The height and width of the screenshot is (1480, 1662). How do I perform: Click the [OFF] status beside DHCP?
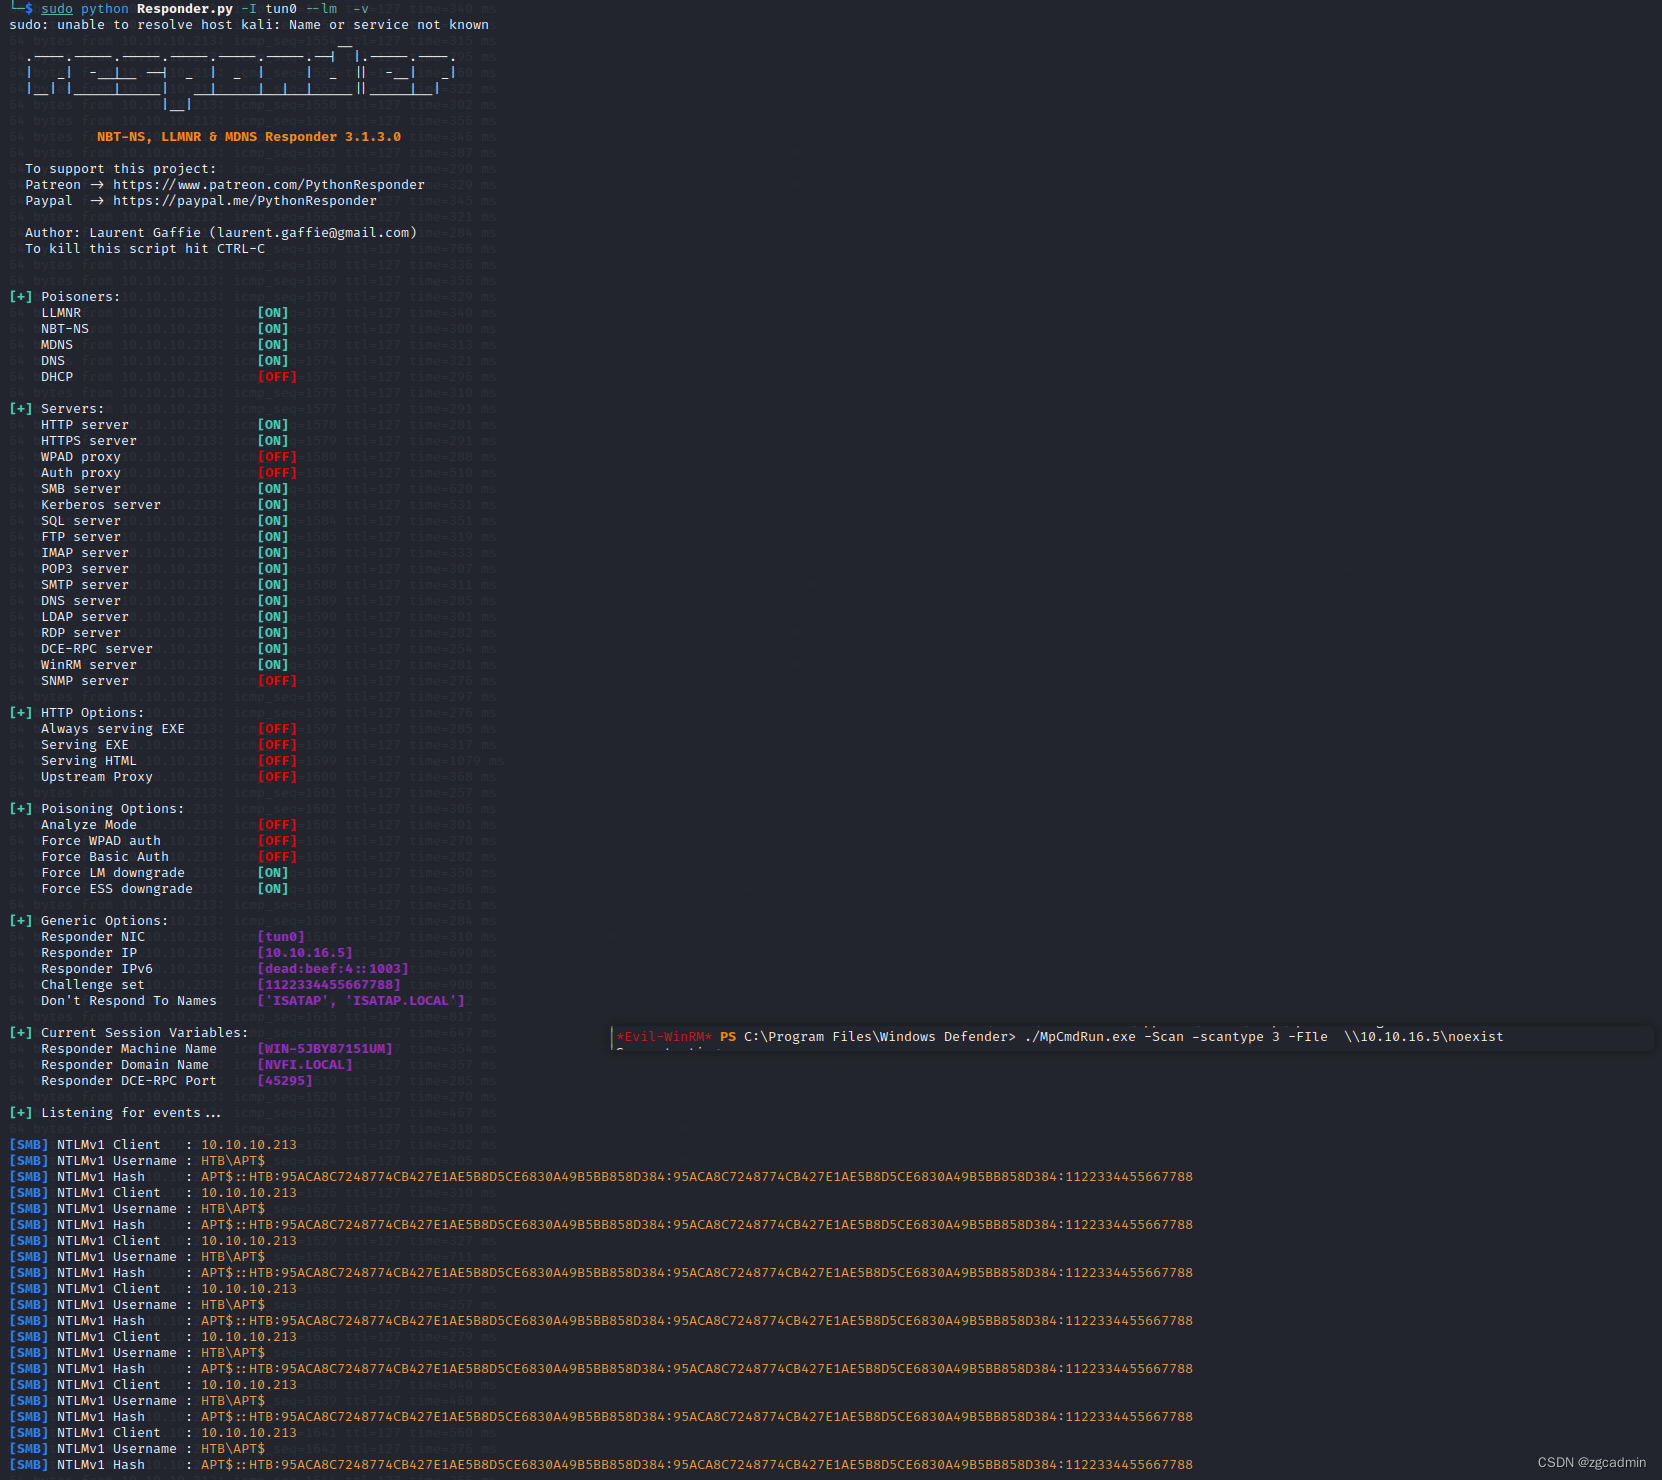pyautogui.click(x=277, y=377)
